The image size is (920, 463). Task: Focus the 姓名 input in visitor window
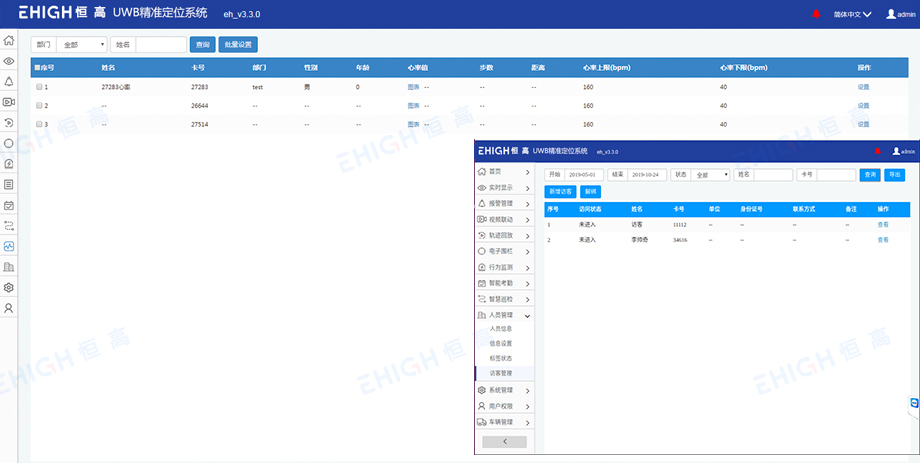(x=773, y=175)
